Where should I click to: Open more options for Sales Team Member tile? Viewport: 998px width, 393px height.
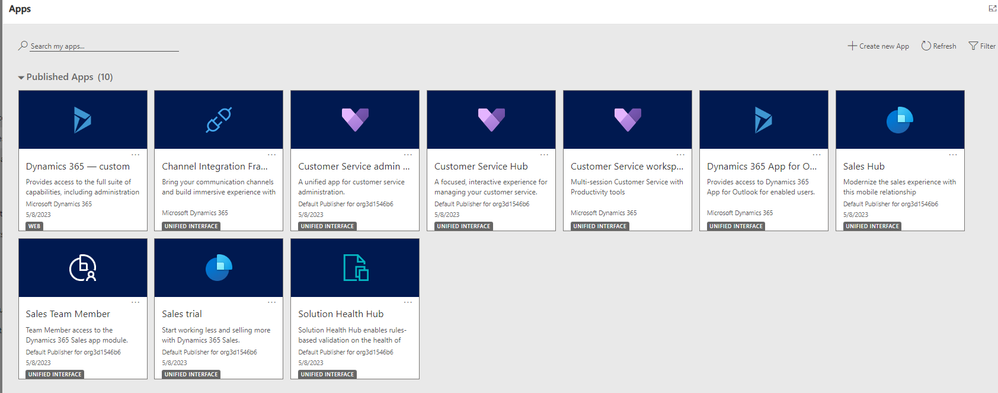[136, 302]
